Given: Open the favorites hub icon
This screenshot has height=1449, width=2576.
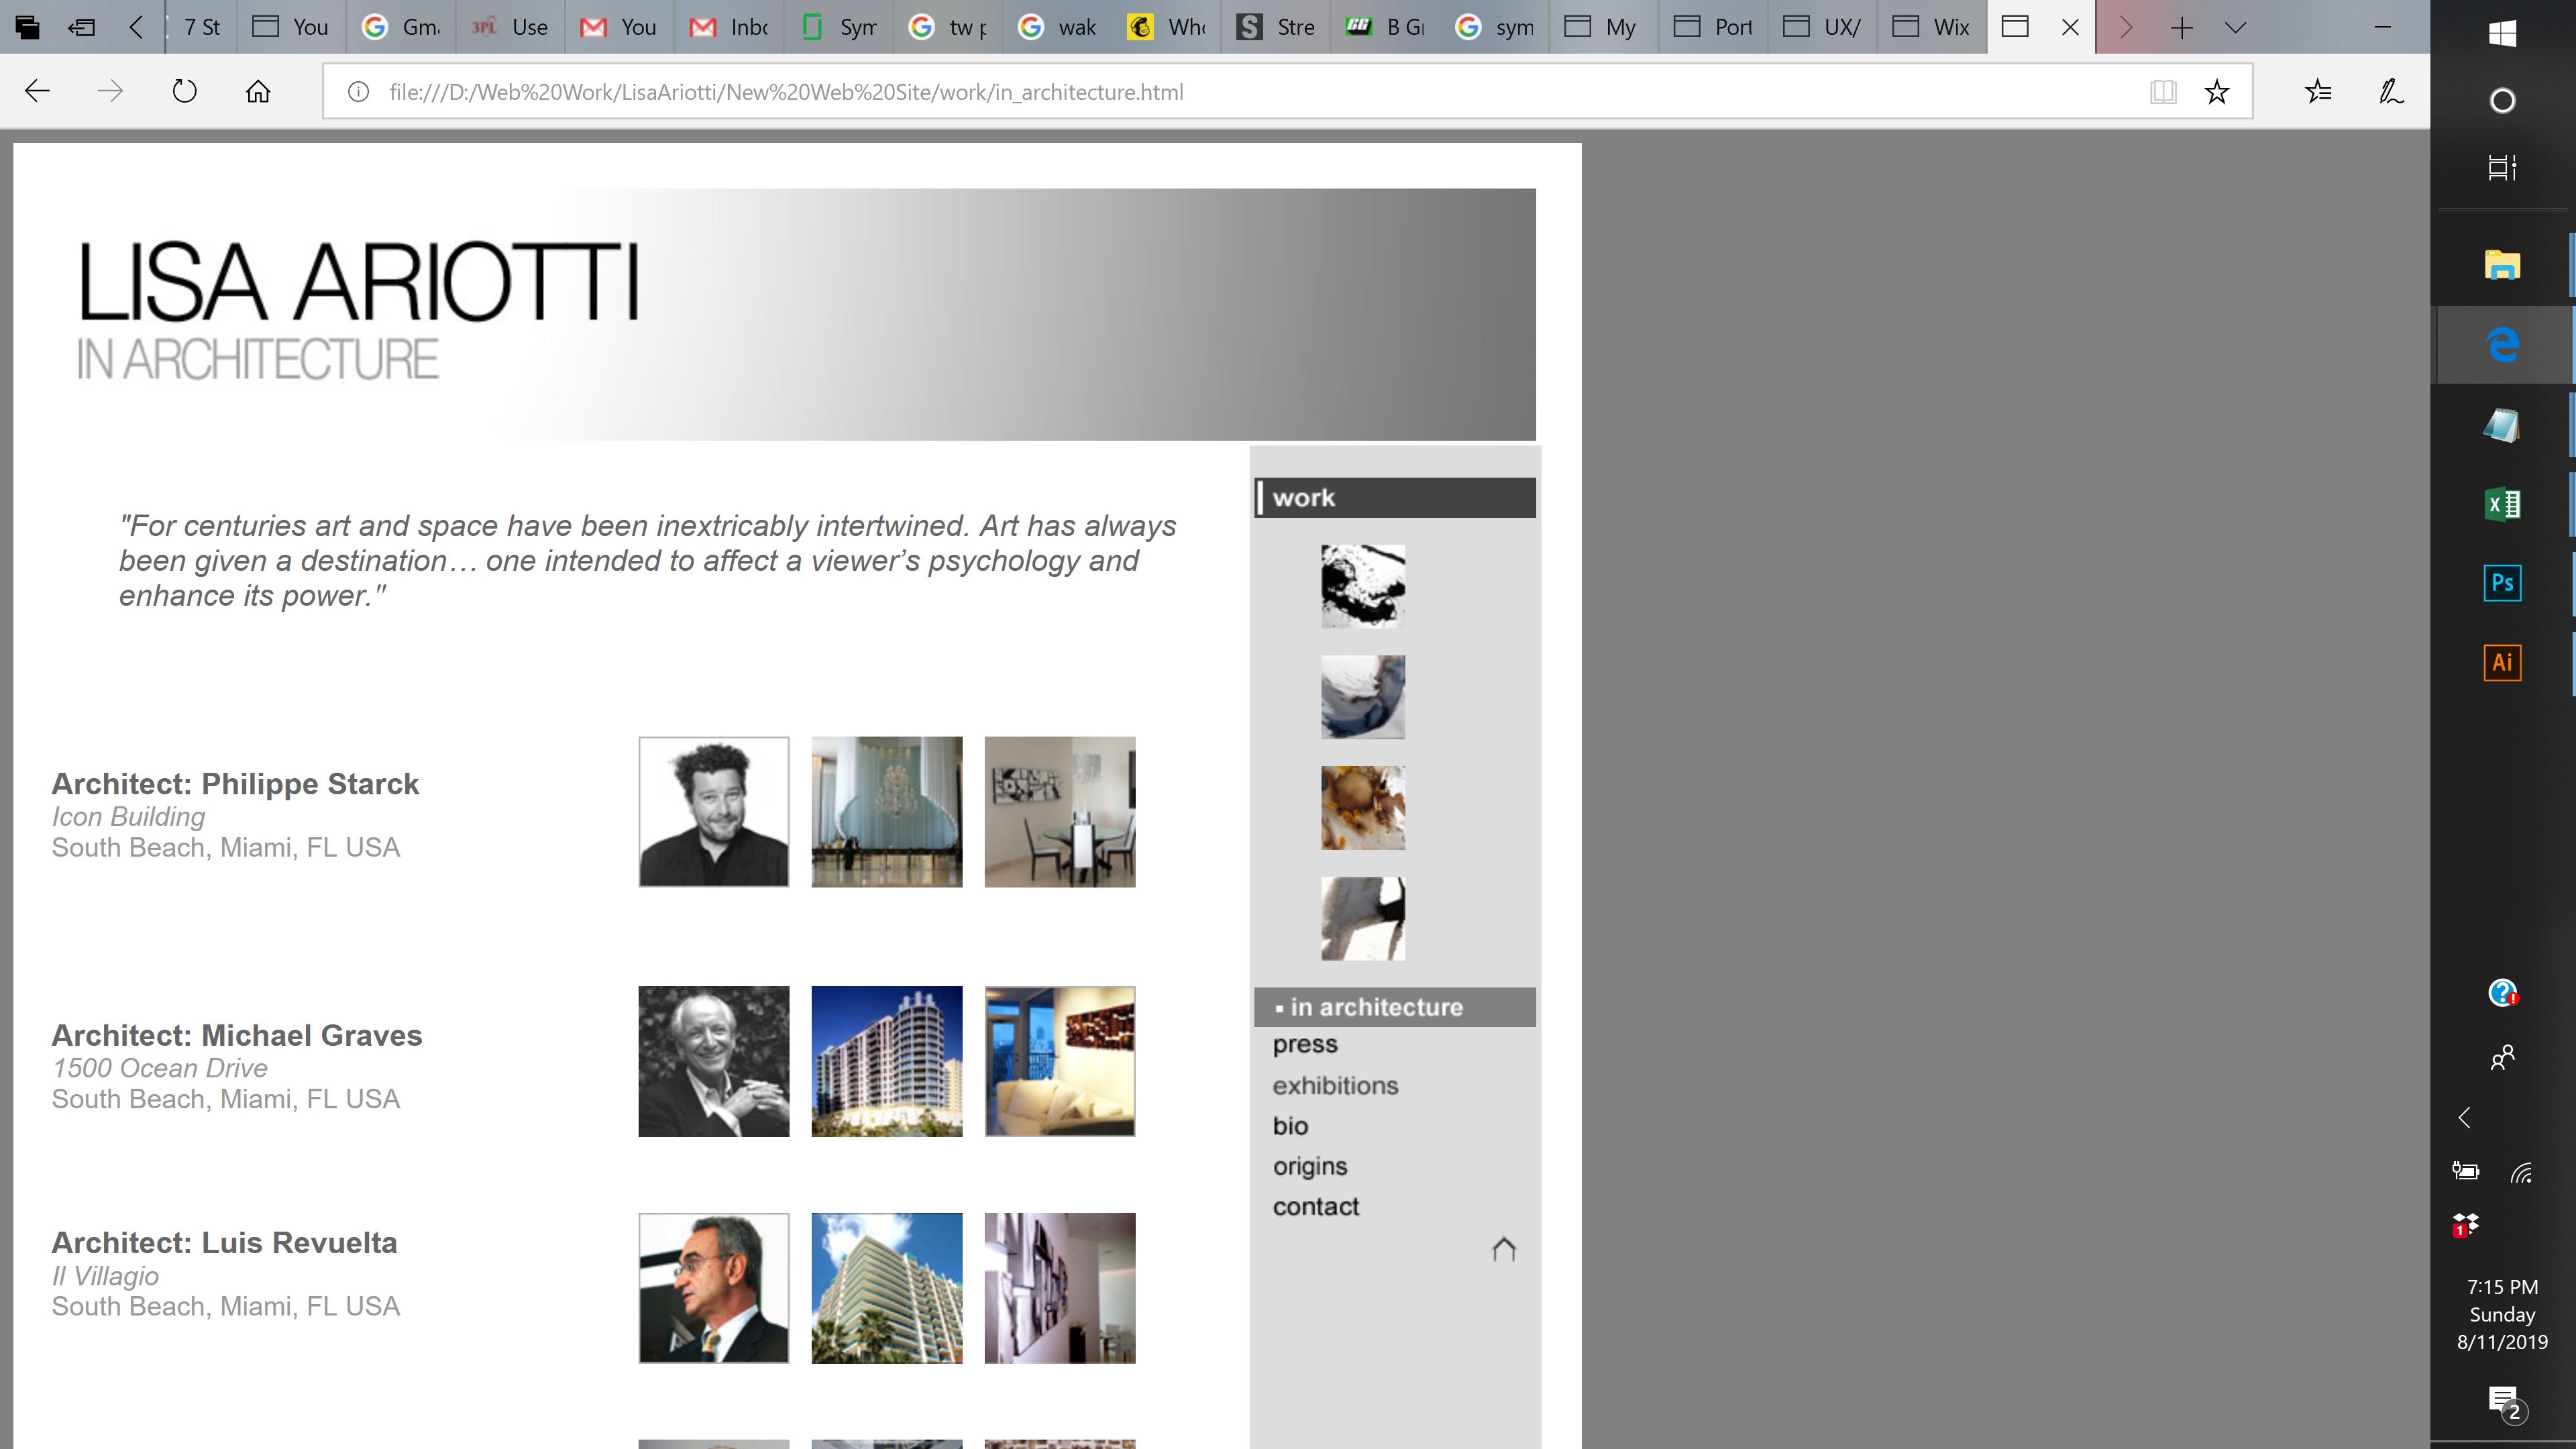Looking at the screenshot, I should [x=2318, y=92].
